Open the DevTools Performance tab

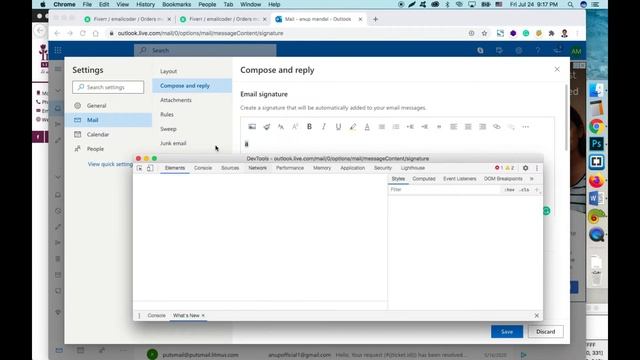(290, 168)
